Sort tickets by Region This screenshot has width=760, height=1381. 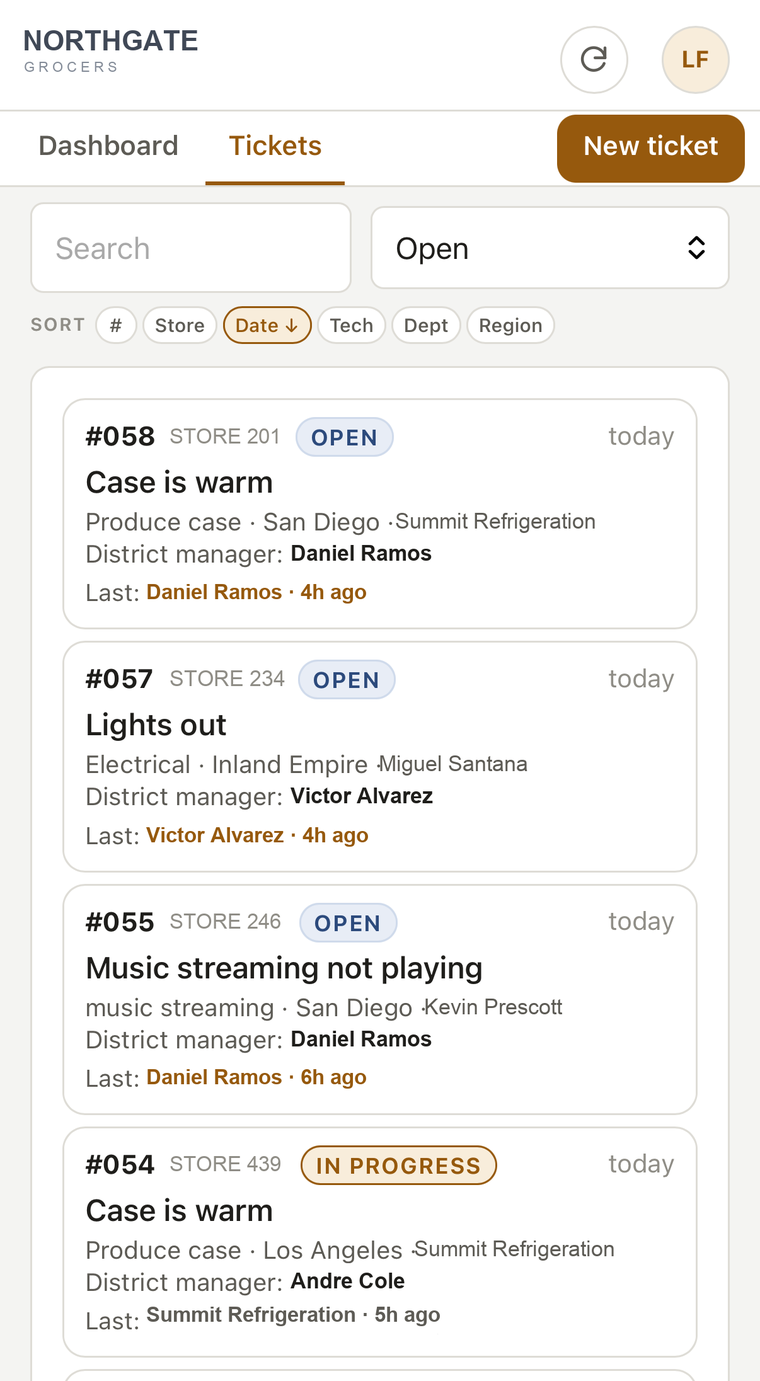[510, 325]
